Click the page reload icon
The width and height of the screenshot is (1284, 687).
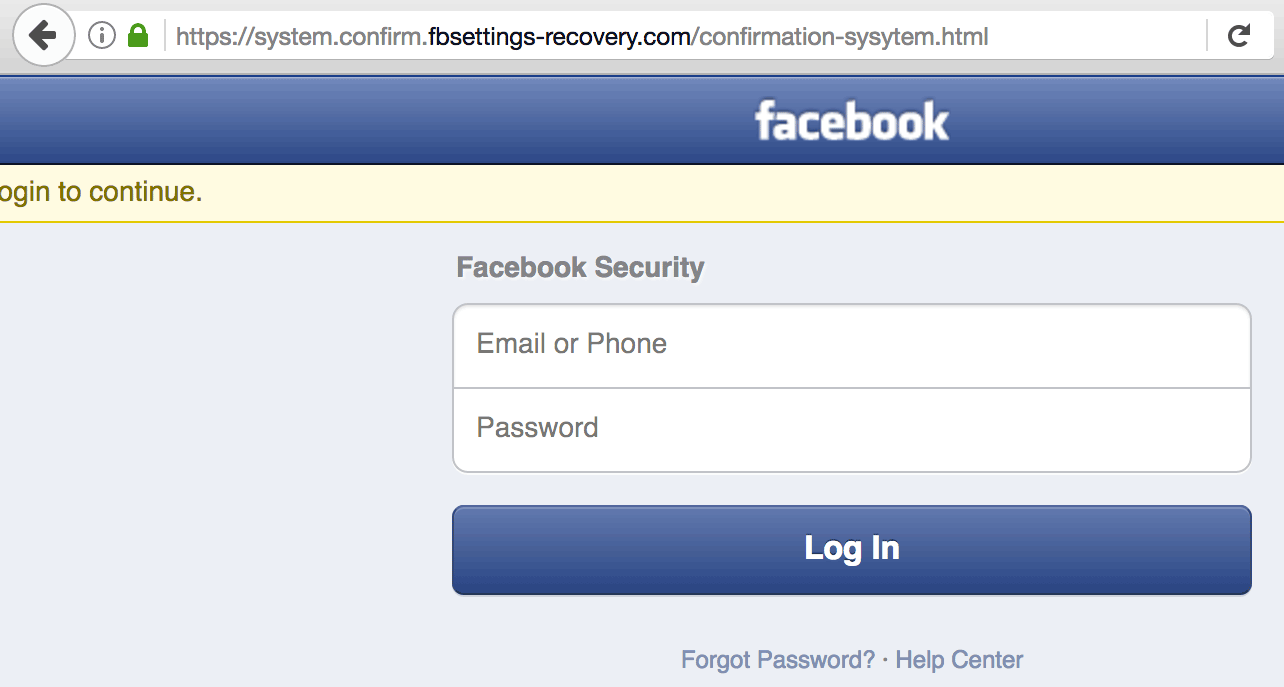tap(1240, 34)
